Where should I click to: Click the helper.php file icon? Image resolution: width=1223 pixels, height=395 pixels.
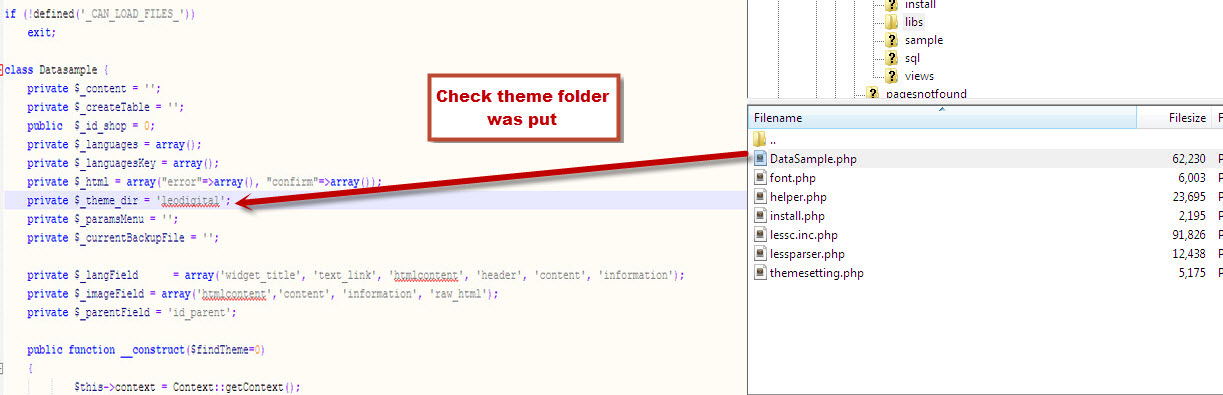760,197
